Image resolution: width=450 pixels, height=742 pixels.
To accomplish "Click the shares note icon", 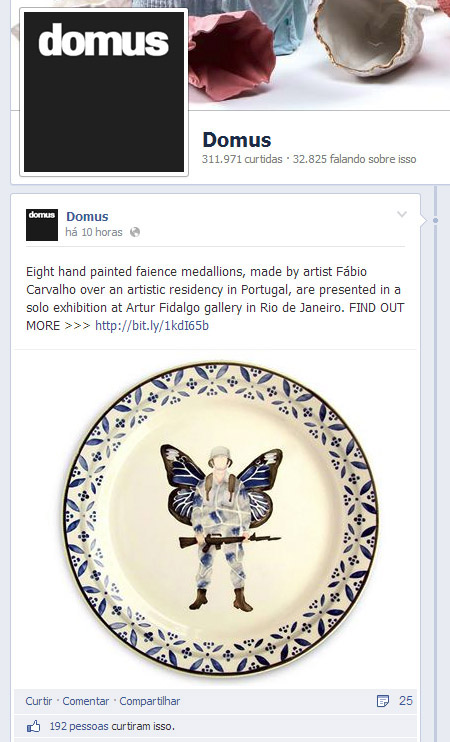I will click(x=383, y=701).
